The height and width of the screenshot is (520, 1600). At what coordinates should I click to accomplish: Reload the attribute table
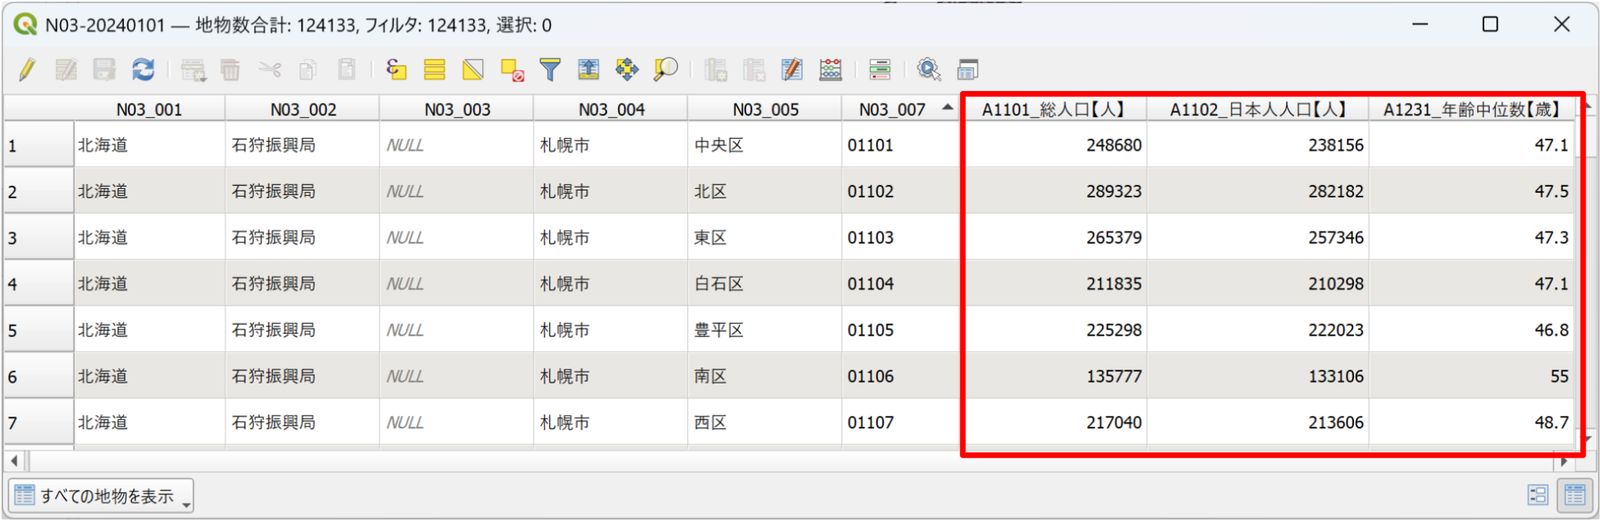(143, 69)
